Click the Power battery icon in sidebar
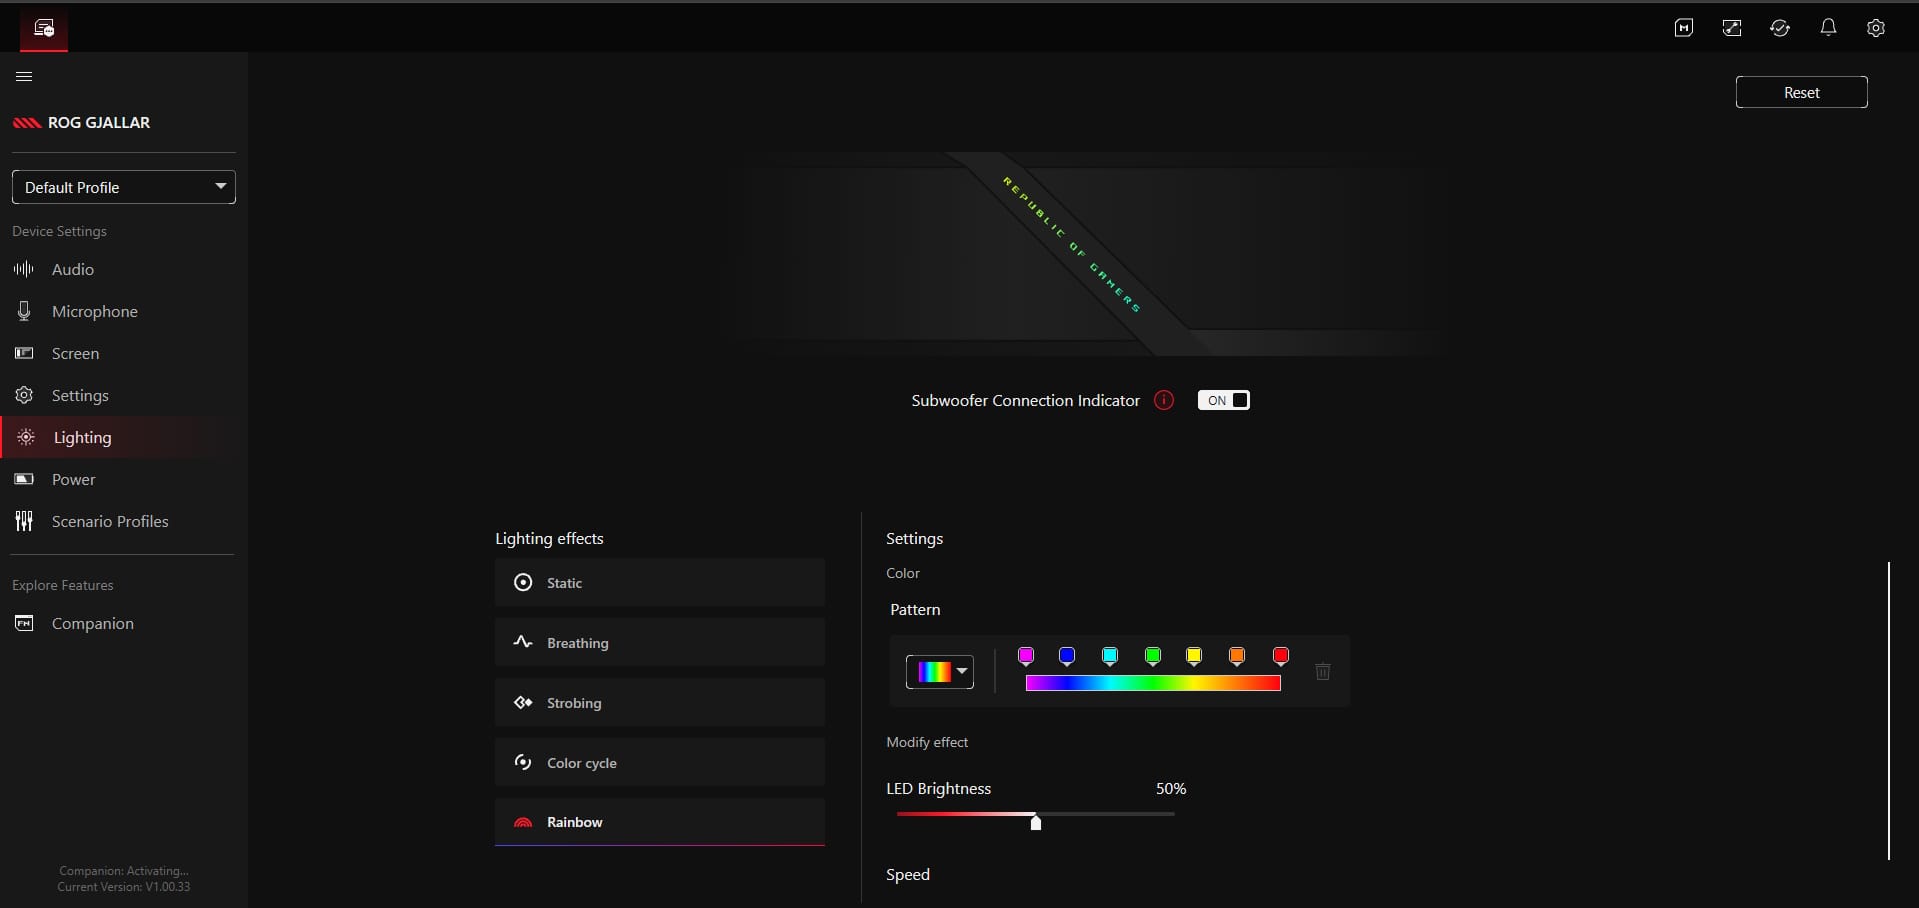This screenshot has height=908, width=1919. coord(24,479)
